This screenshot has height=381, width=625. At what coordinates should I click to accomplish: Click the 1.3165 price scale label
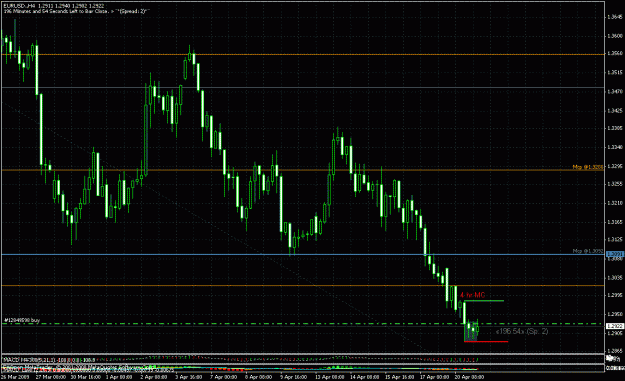(x=615, y=222)
